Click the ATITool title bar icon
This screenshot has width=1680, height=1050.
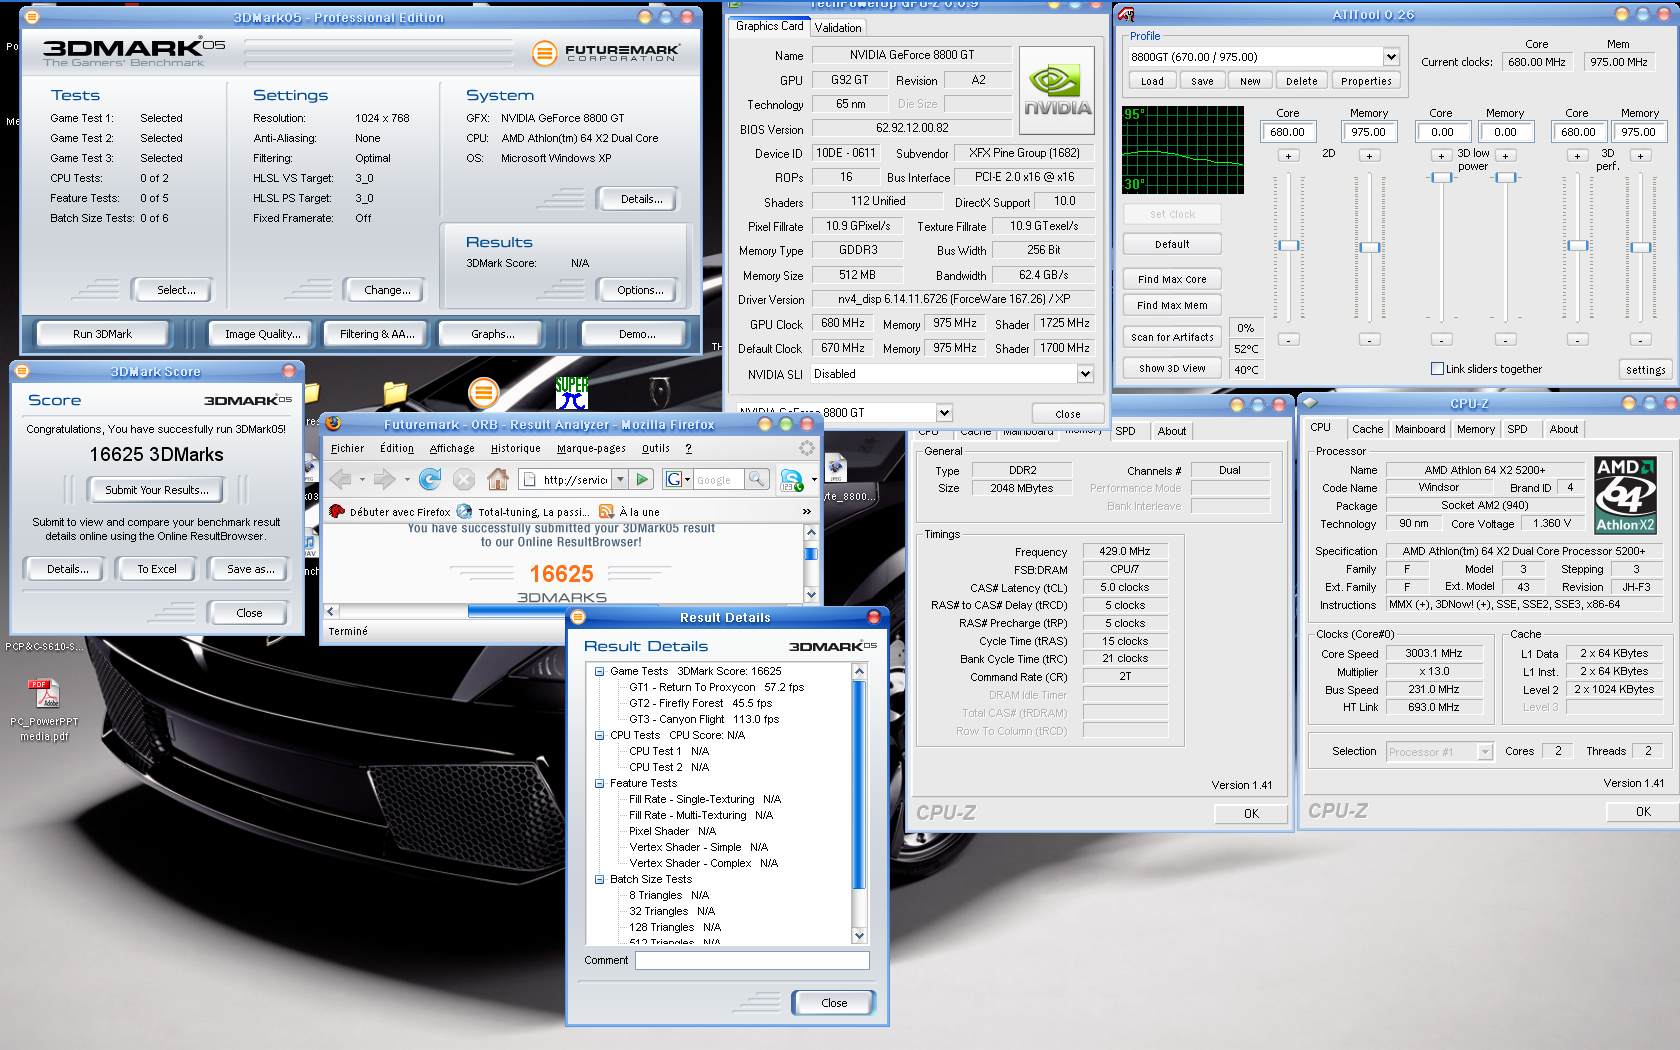(1127, 15)
